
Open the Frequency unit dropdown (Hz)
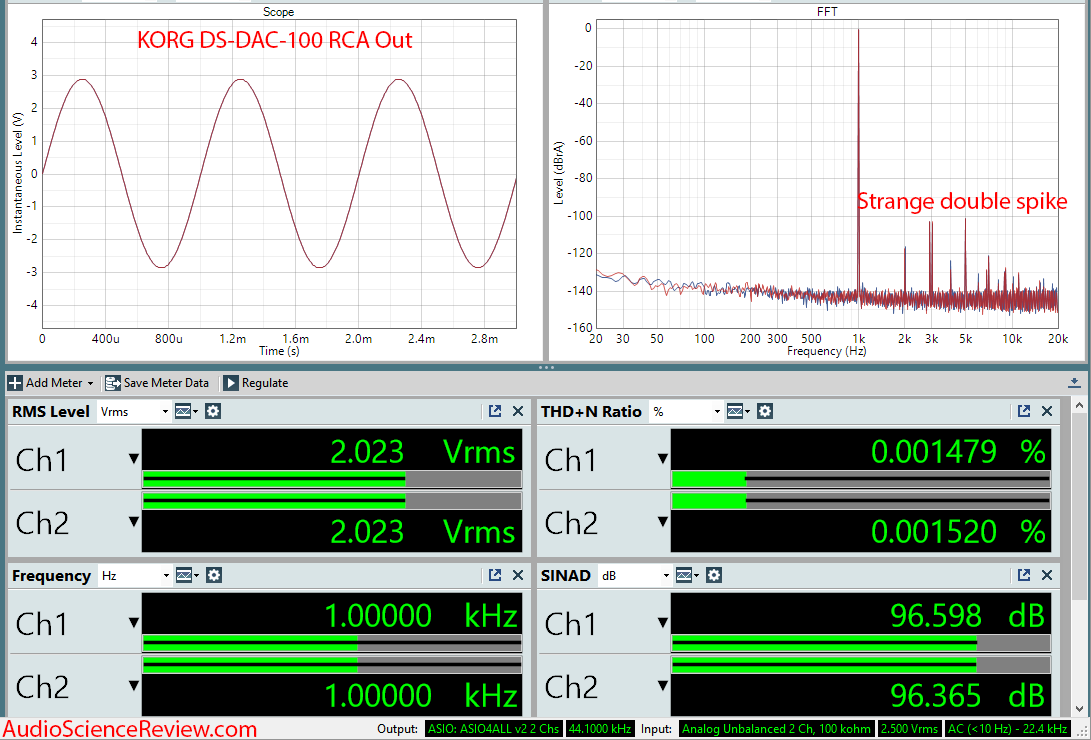point(134,576)
